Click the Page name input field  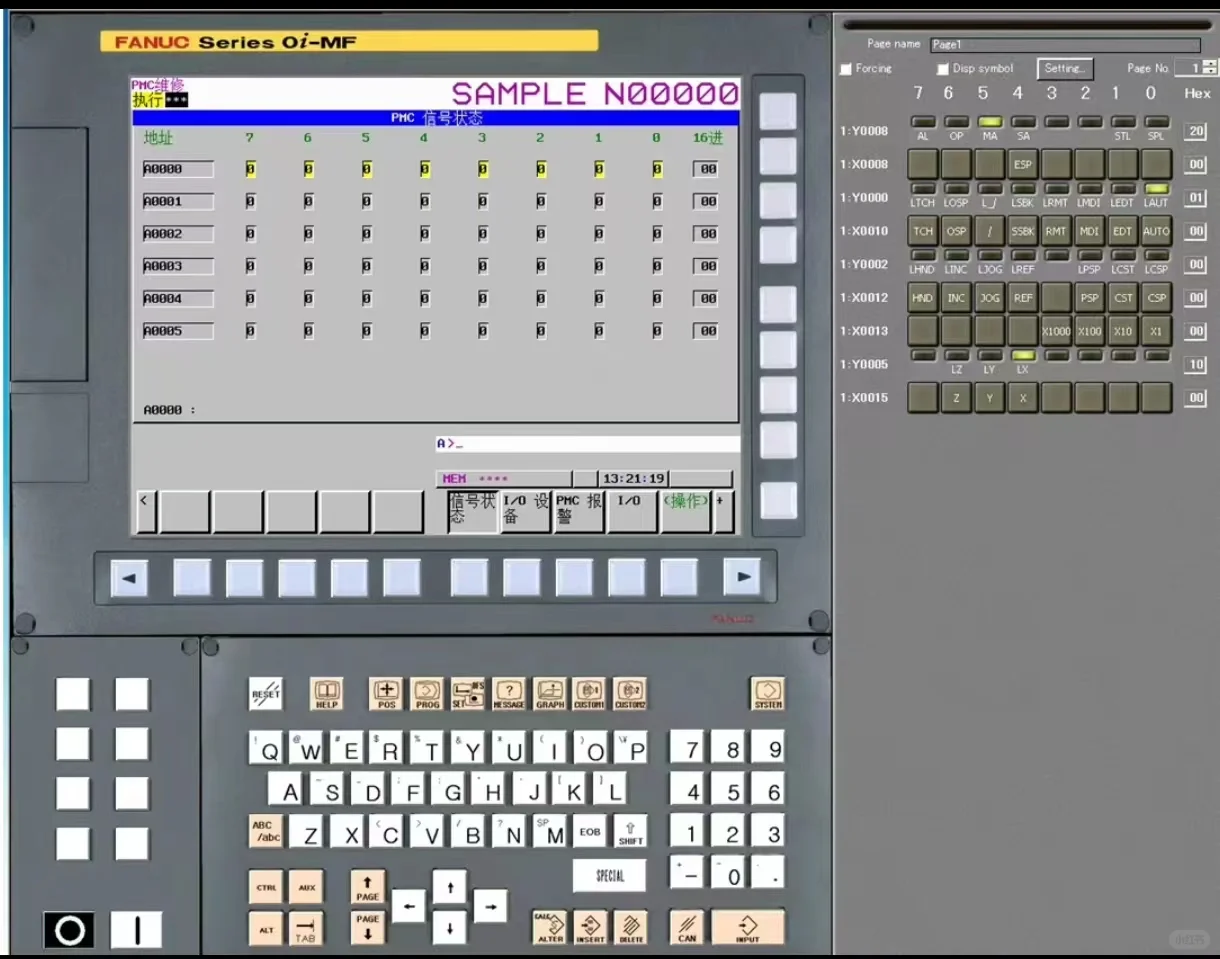click(x=1065, y=45)
